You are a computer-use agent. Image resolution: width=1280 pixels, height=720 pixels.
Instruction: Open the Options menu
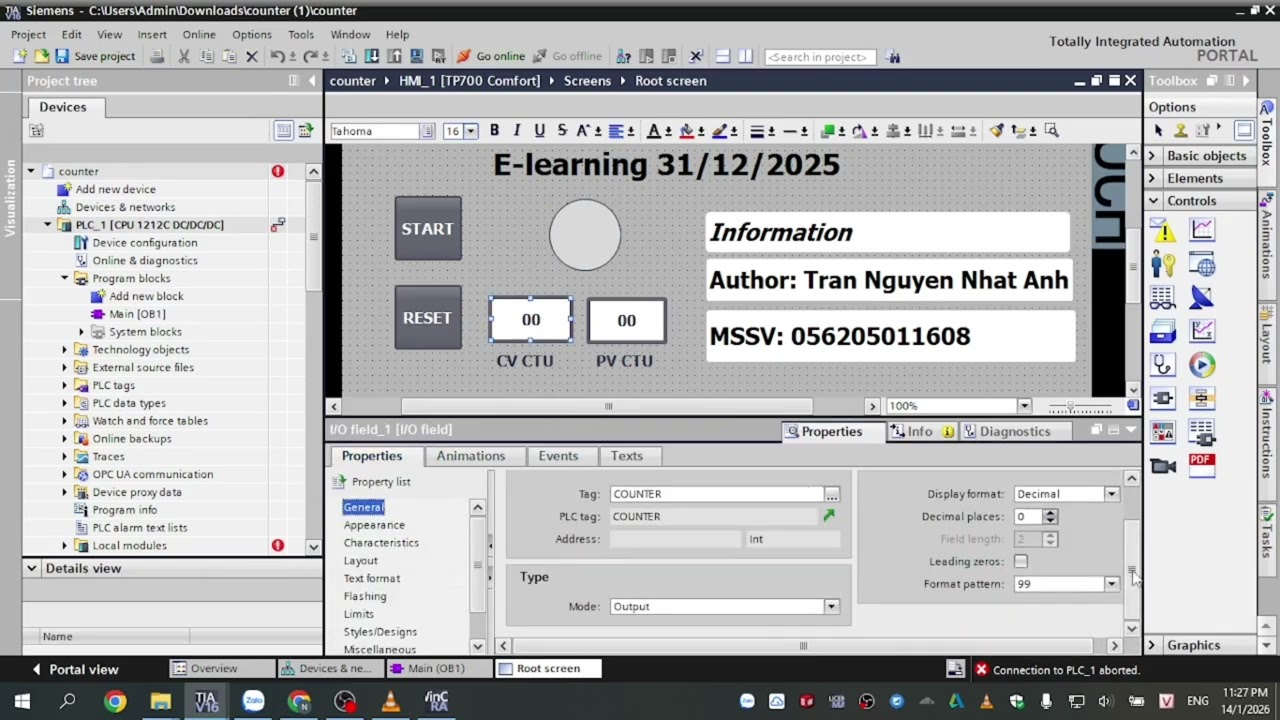252,34
